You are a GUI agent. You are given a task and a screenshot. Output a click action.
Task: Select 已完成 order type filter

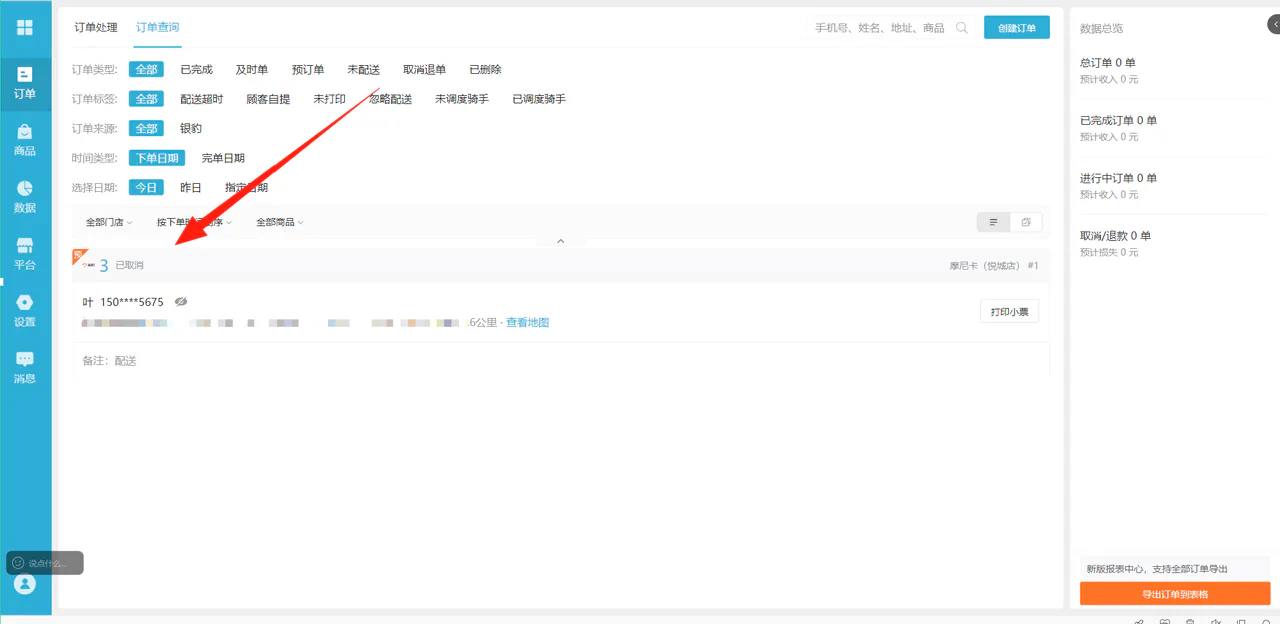[x=196, y=70]
